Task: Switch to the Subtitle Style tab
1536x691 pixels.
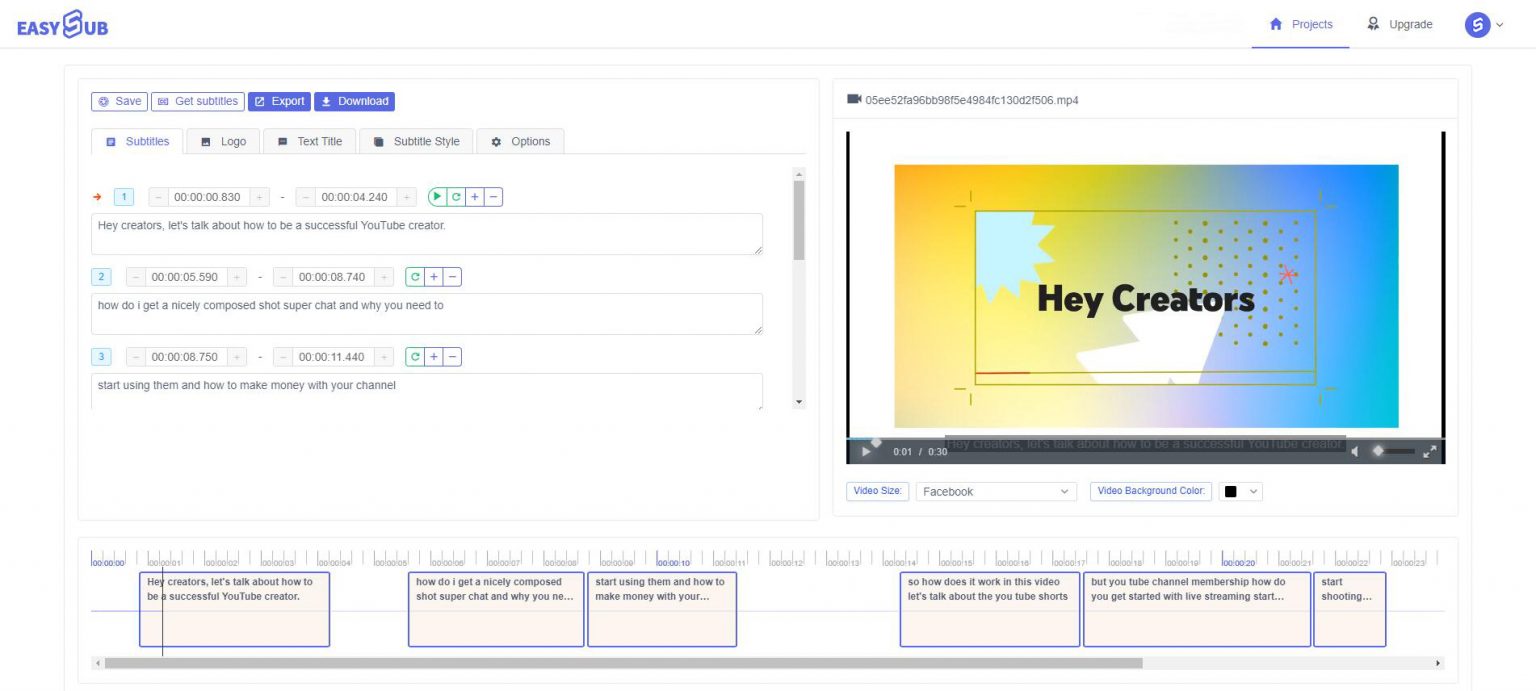Action: (x=416, y=141)
